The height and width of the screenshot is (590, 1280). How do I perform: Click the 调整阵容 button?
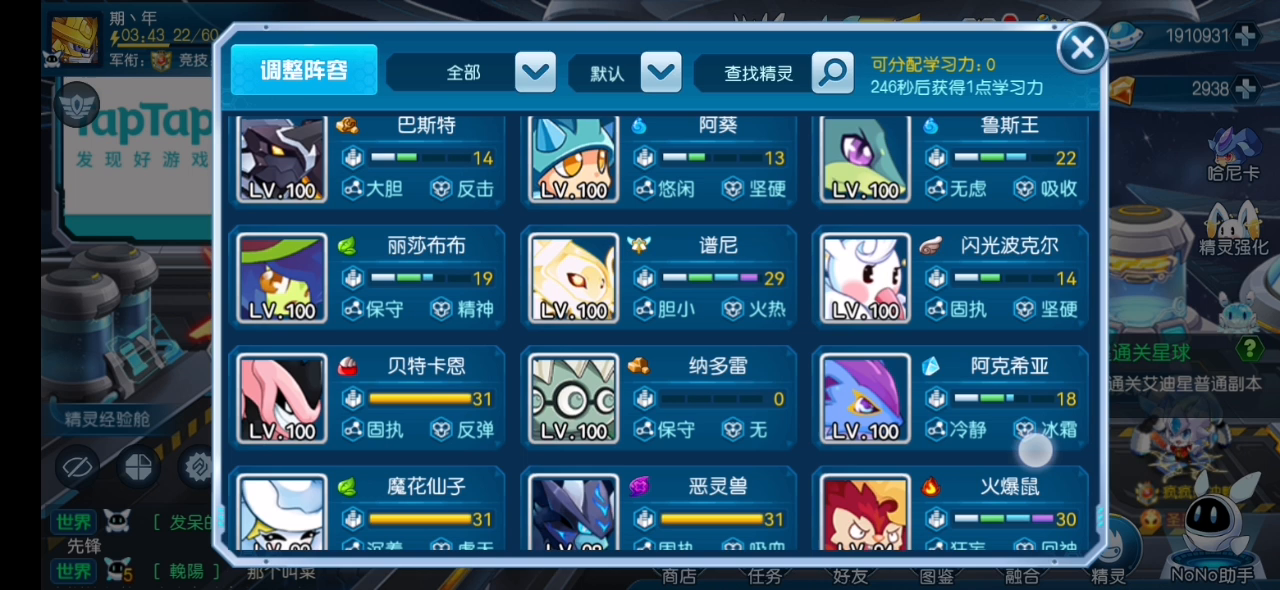[304, 70]
